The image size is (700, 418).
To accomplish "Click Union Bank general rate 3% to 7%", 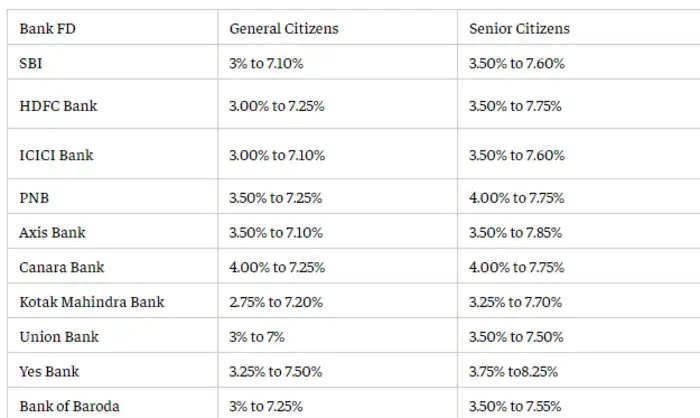I will [x=257, y=337].
